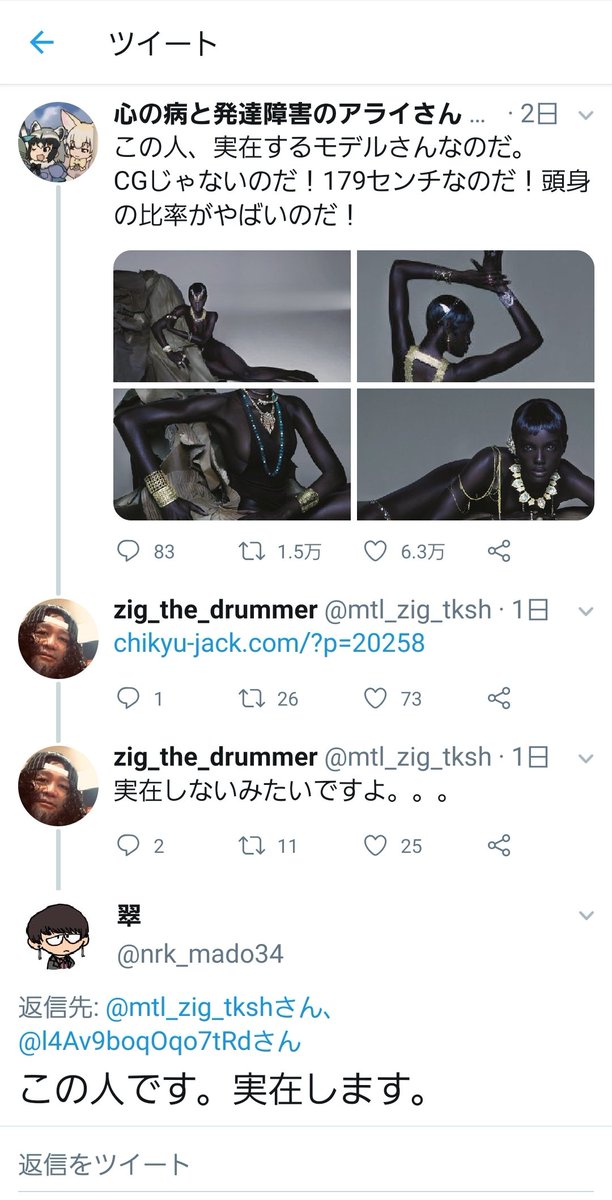612x1200 pixels.
Task: Reply to the original tweet with 83 replies
Action: pos(129,551)
